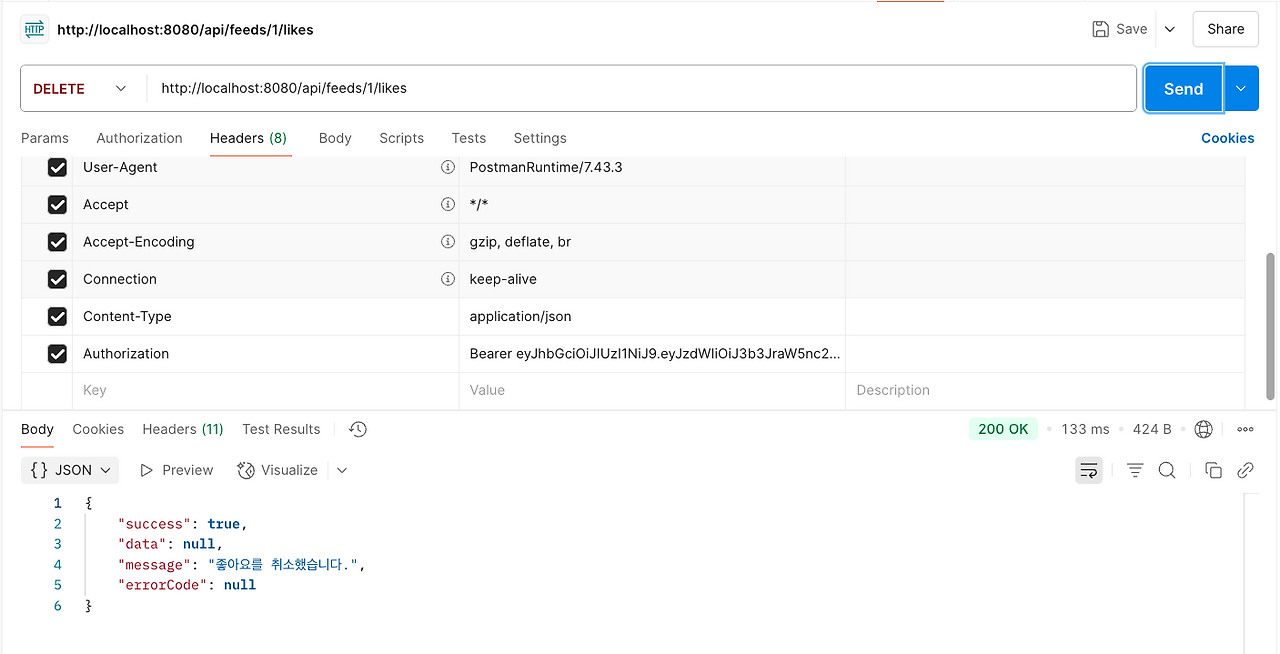This screenshot has width=1280, height=654.
Task: Open the Cookies link
Action: (x=1227, y=138)
